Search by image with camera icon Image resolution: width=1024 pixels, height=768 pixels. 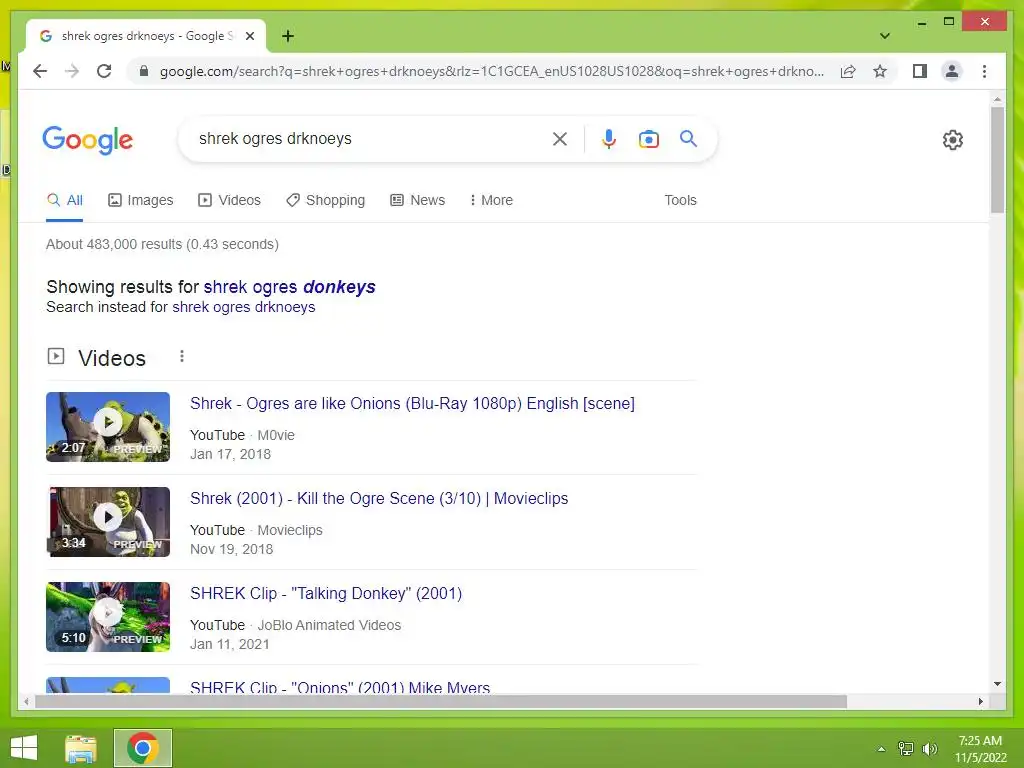648,138
